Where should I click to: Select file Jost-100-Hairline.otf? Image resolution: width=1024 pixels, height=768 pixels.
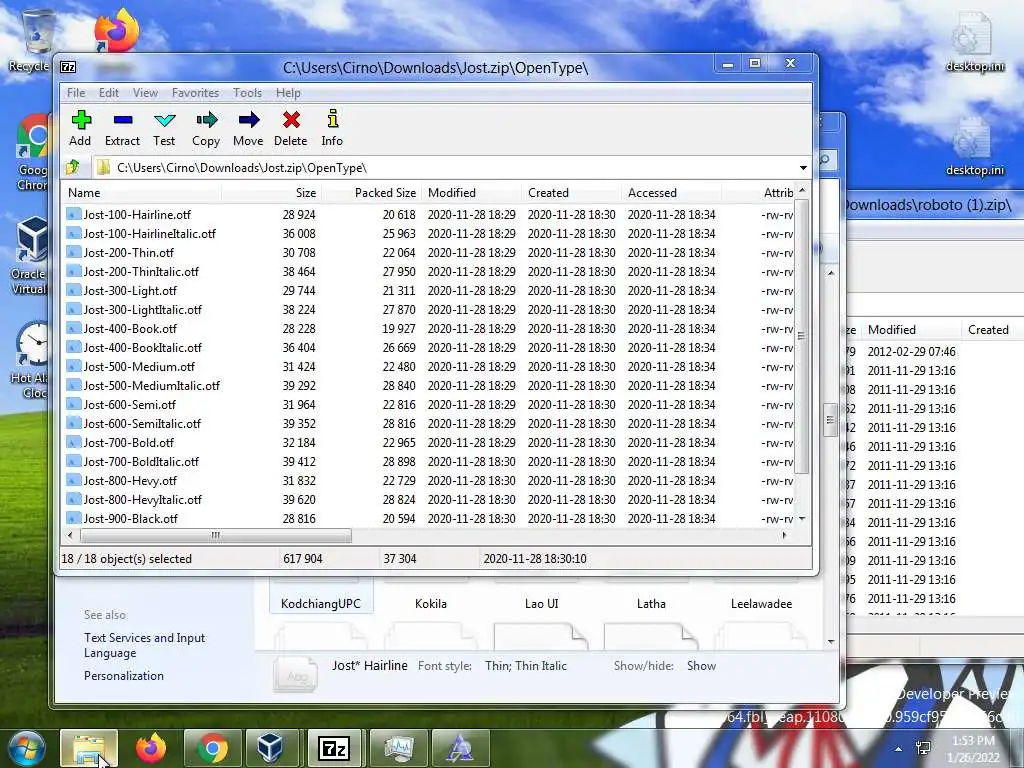tap(137, 214)
